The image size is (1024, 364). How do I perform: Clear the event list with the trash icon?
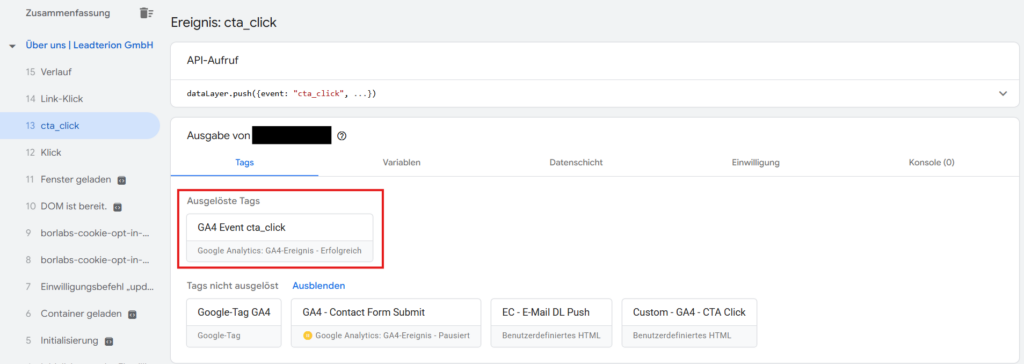click(x=146, y=12)
